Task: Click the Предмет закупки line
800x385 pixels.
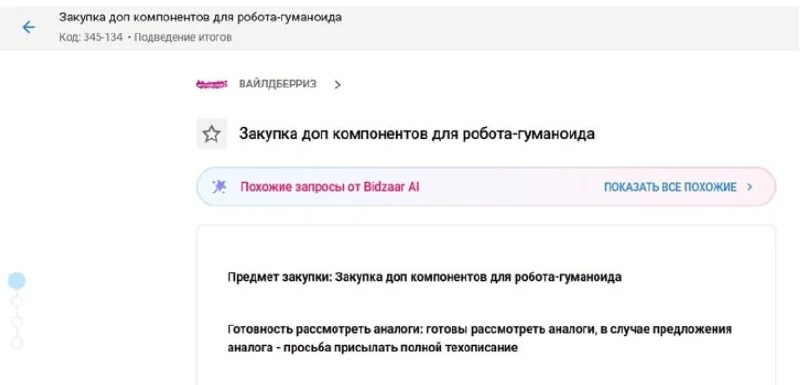Action: [424, 277]
